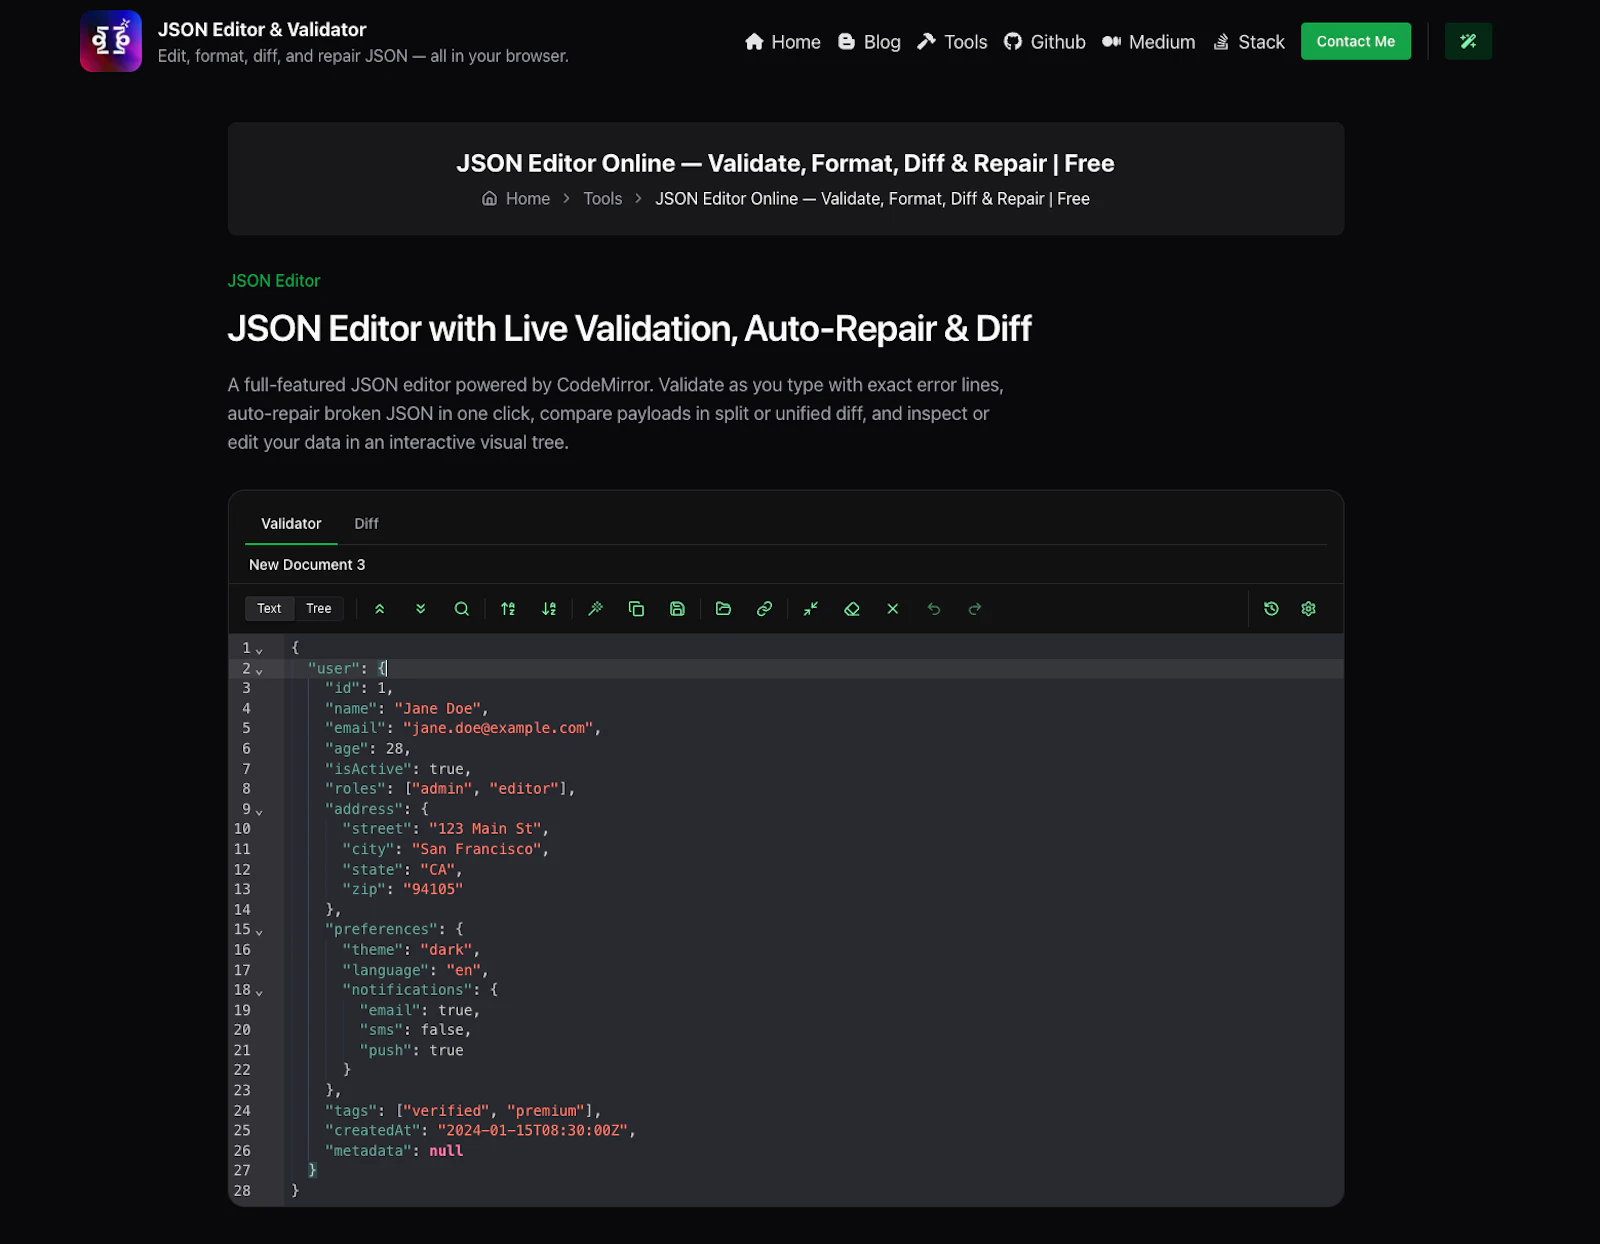Click the "jane.doe@example.com" string value

pos(498,728)
